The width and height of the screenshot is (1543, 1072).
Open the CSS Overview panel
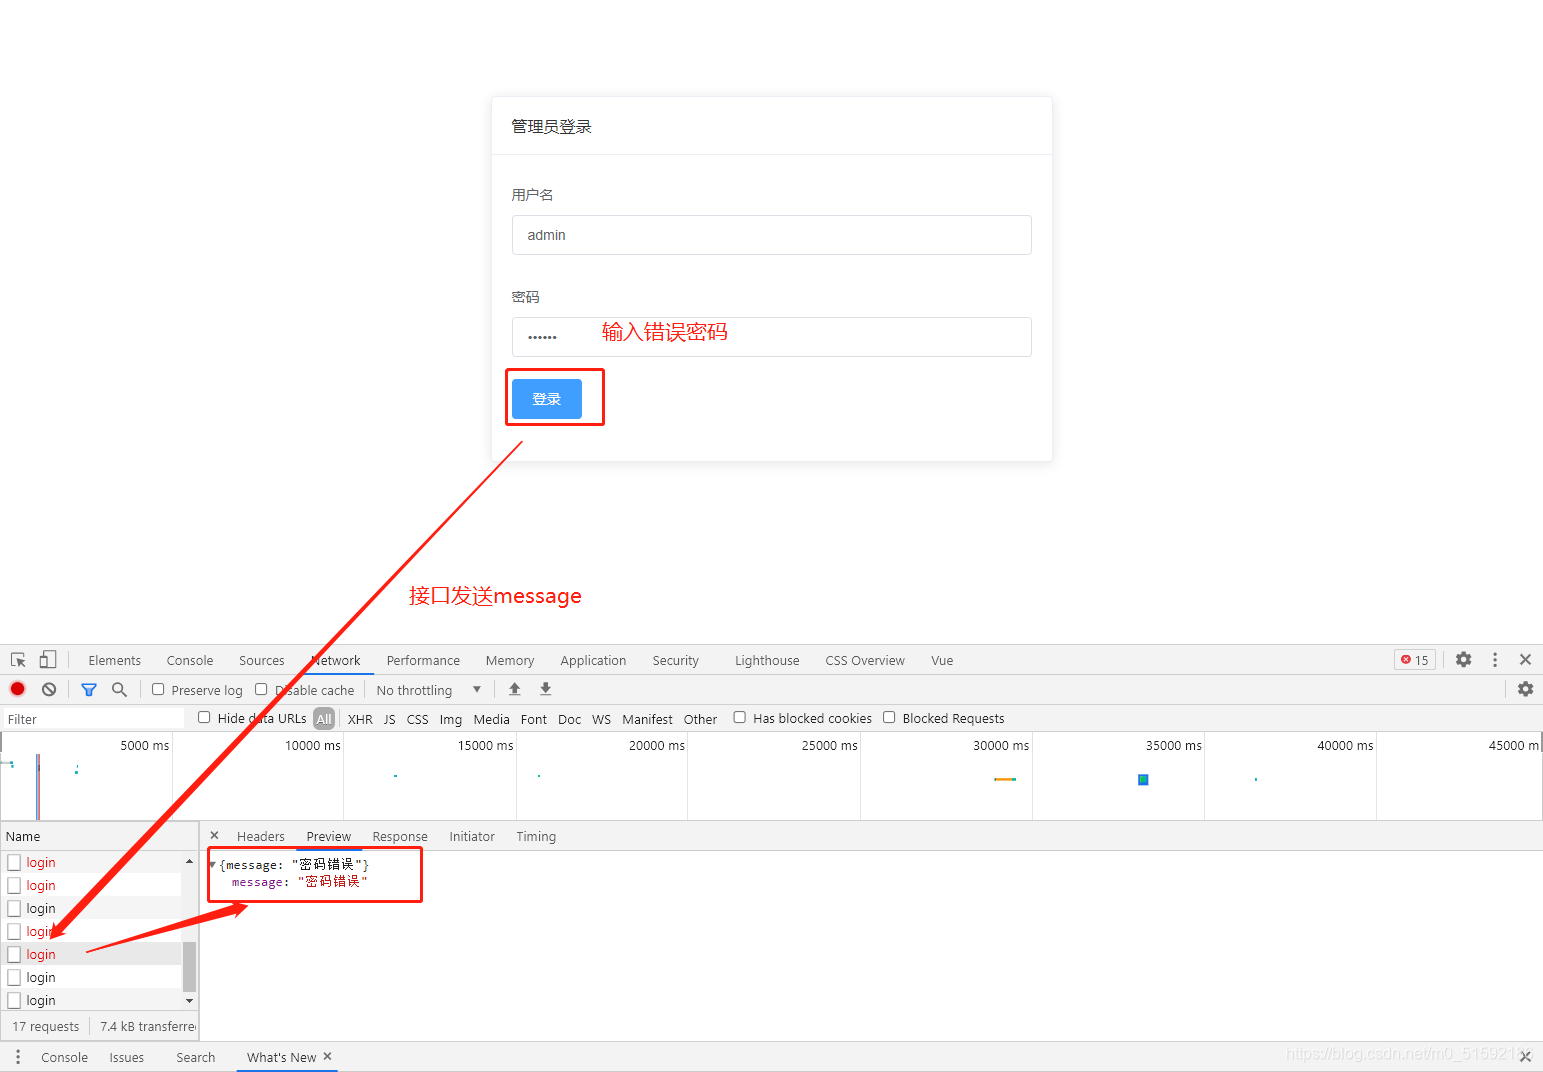[x=865, y=661]
